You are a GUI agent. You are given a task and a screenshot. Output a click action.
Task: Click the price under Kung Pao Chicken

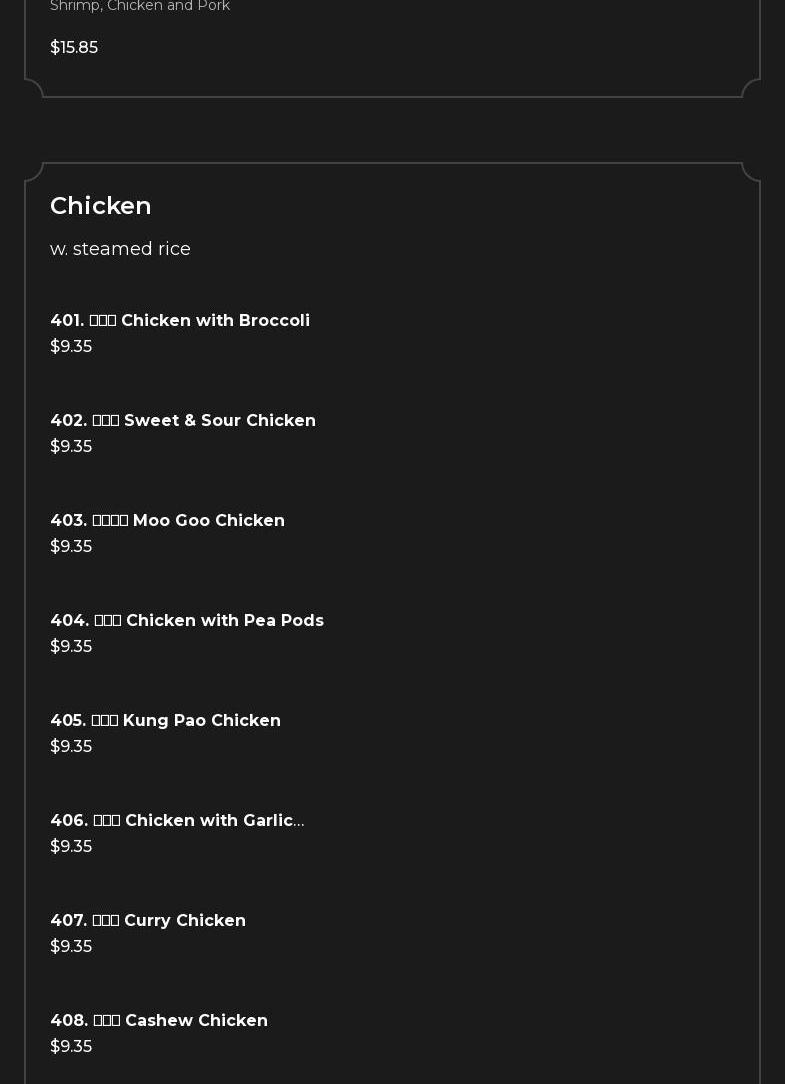(x=71, y=746)
